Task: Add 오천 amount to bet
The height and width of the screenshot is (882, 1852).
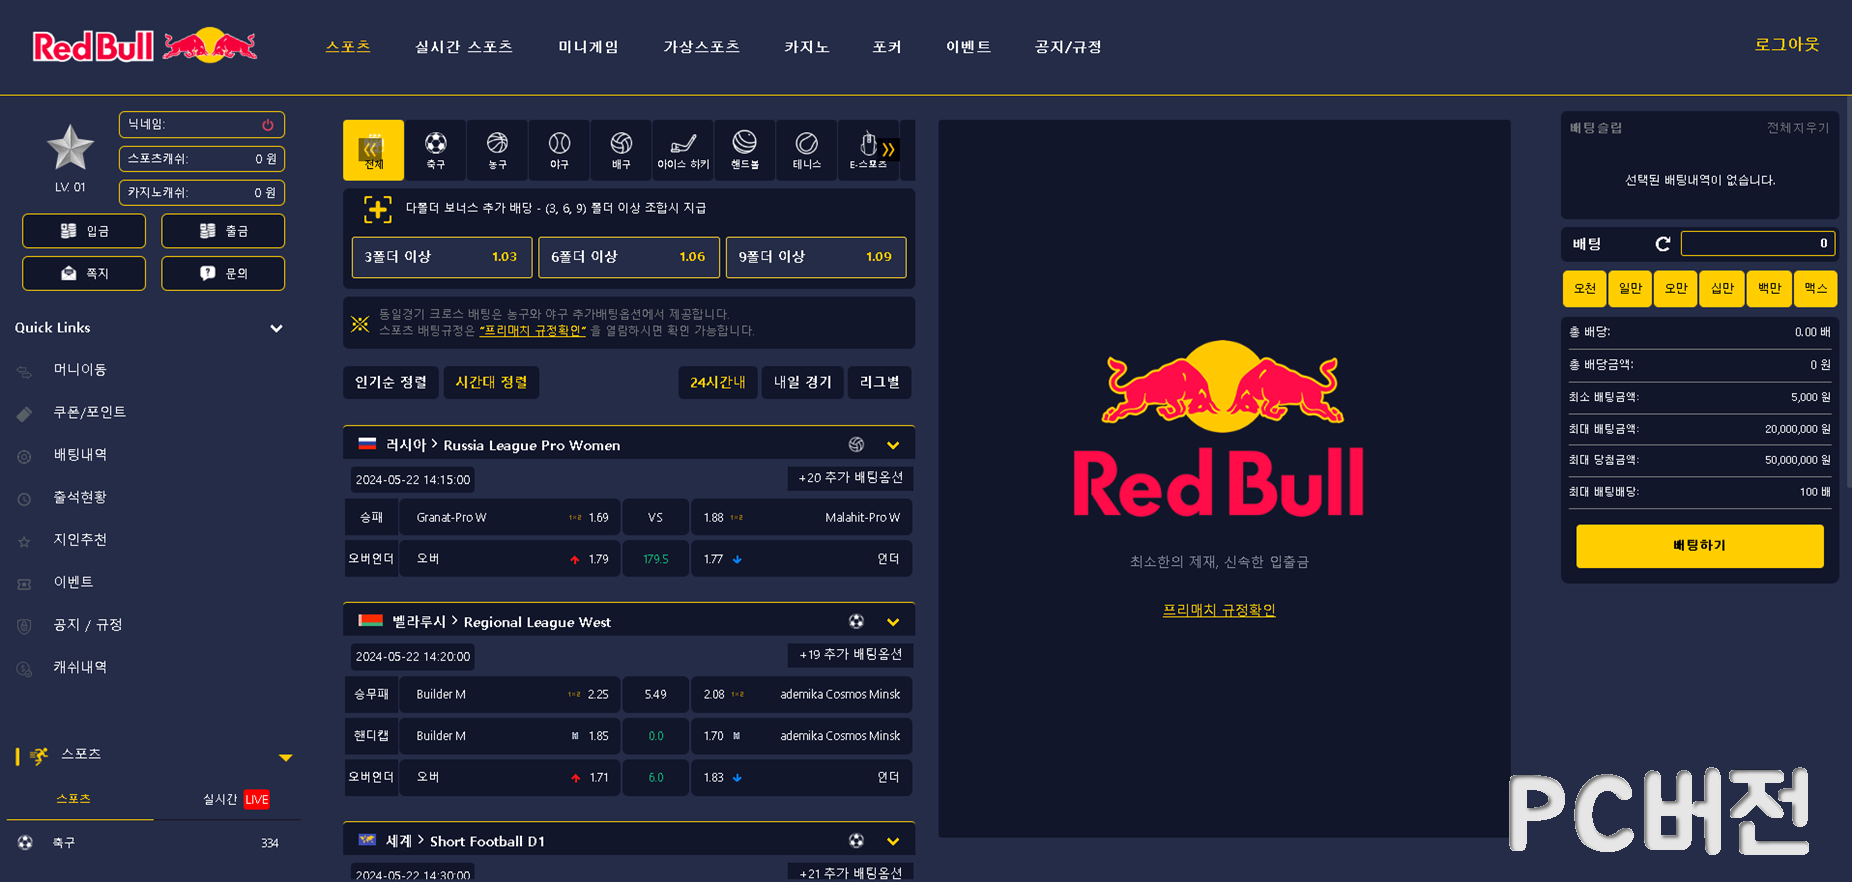Action: pyautogui.click(x=1585, y=288)
